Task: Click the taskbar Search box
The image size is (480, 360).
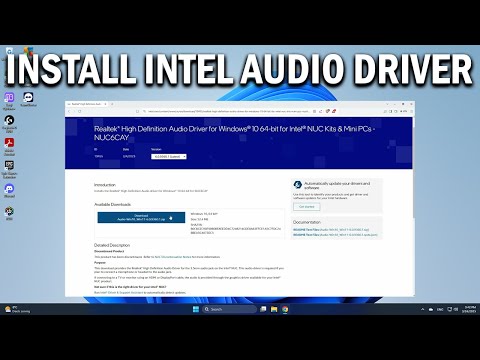Action: tap(230, 309)
